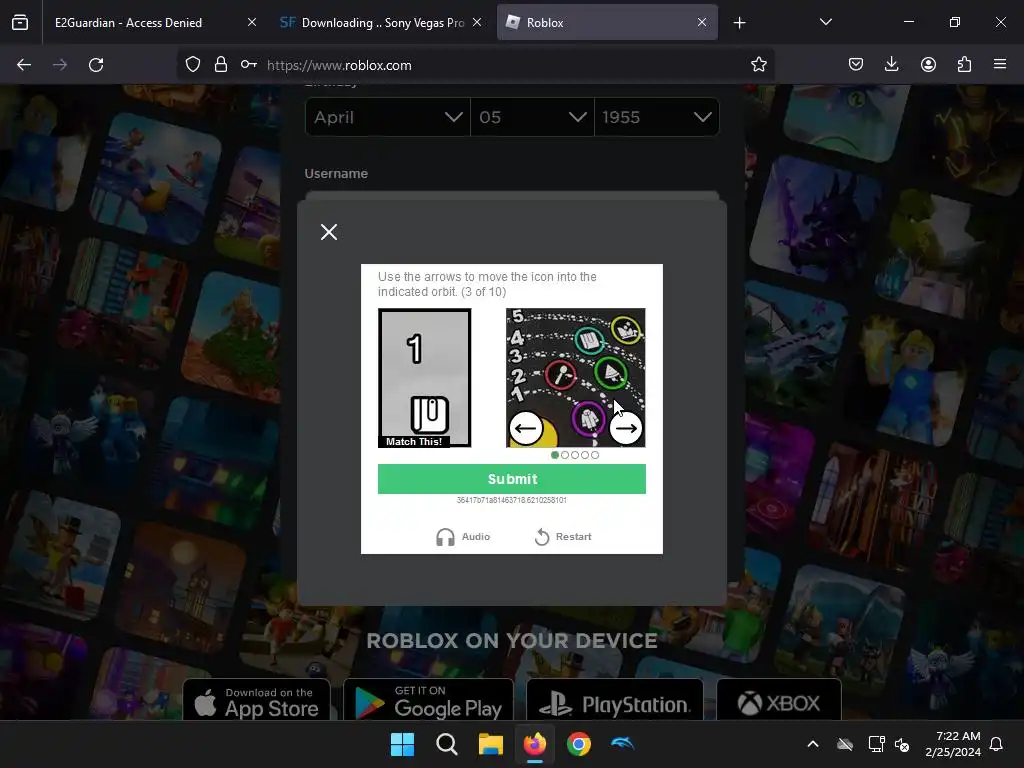Open Windows Search from the taskbar
Image resolution: width=1024 pixels, height=768 pixels.
447,744
